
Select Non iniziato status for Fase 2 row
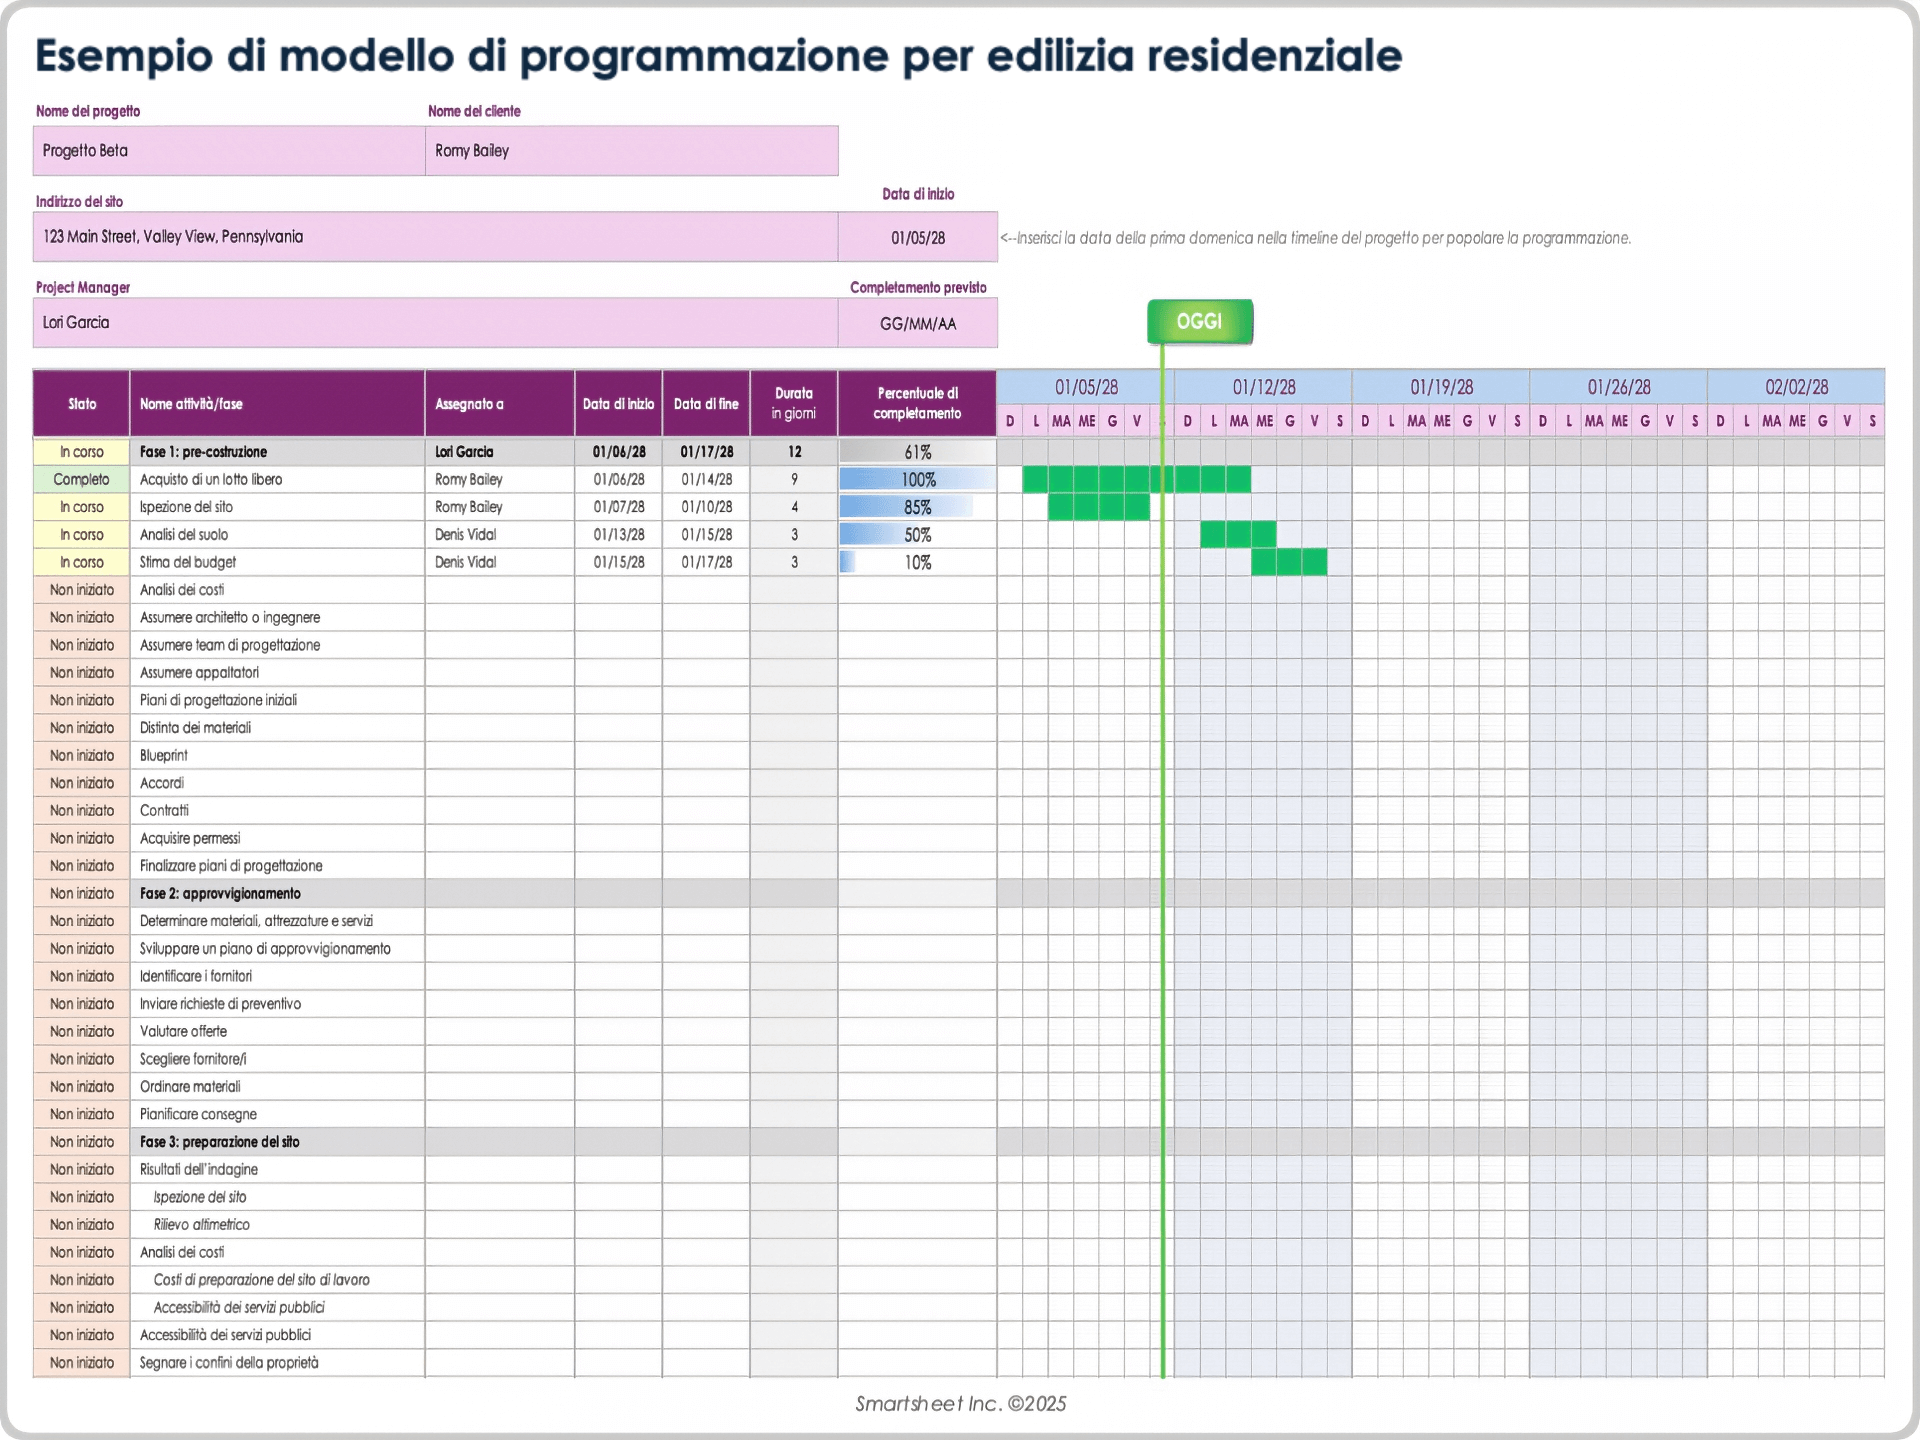[82, 894]
